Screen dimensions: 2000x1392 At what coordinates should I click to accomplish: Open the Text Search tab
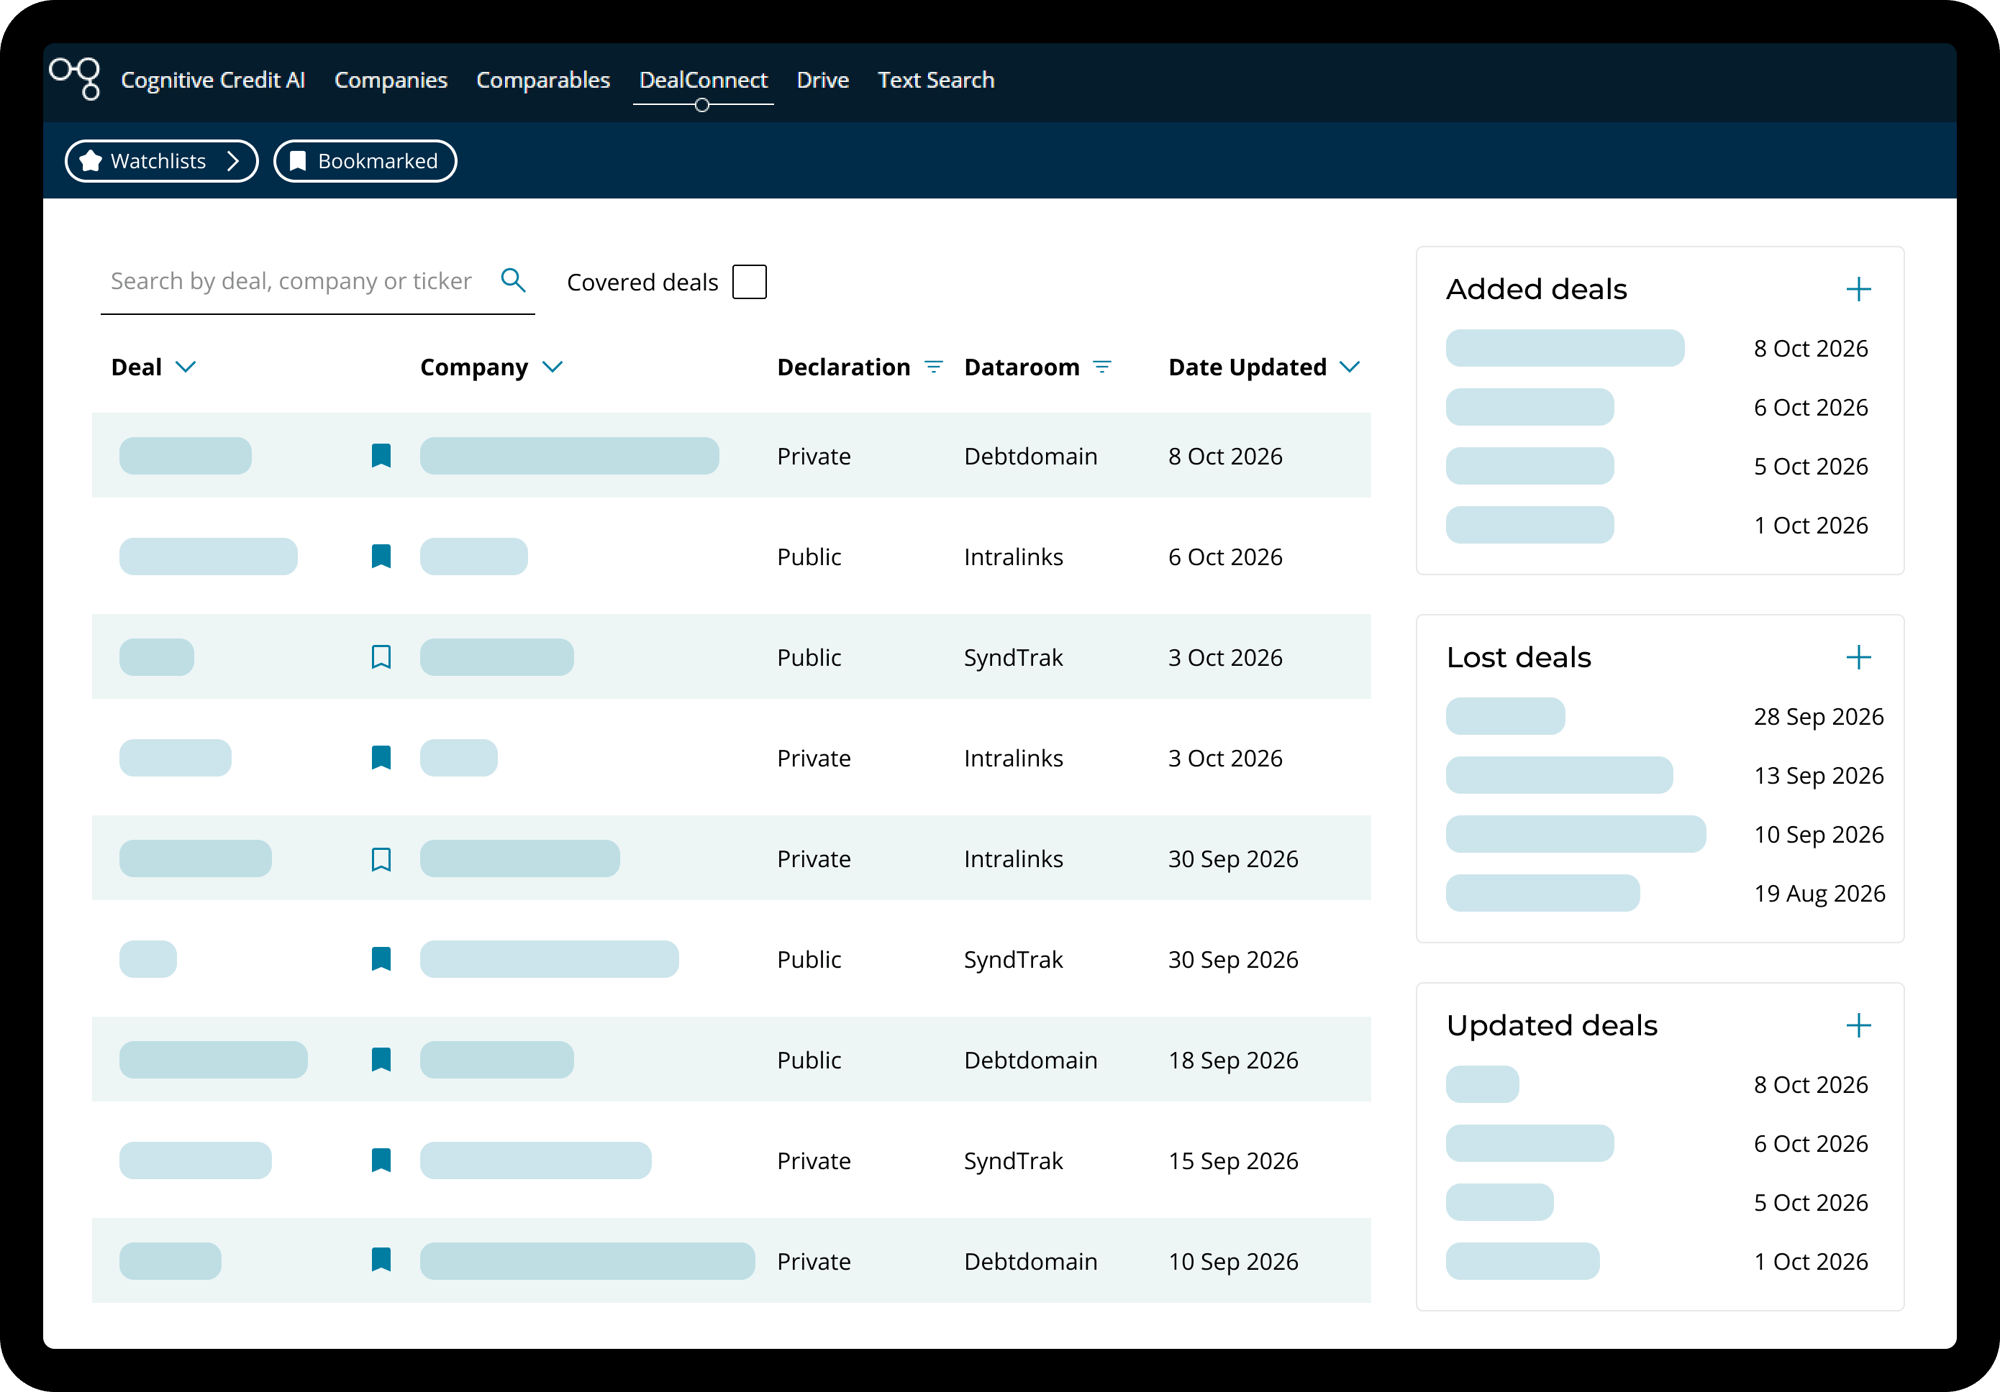(936, 80)
